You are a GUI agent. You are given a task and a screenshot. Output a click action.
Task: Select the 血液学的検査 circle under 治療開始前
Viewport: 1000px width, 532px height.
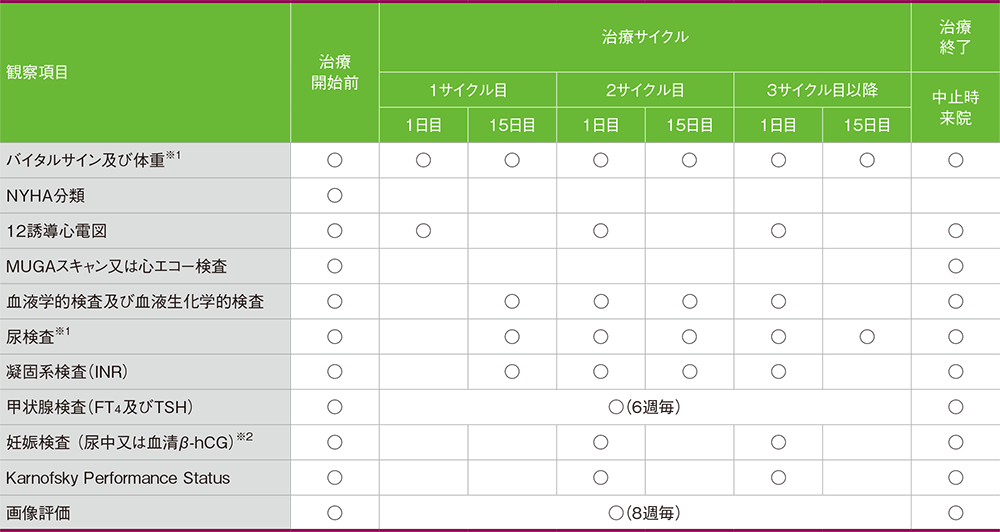coord(335,301)
